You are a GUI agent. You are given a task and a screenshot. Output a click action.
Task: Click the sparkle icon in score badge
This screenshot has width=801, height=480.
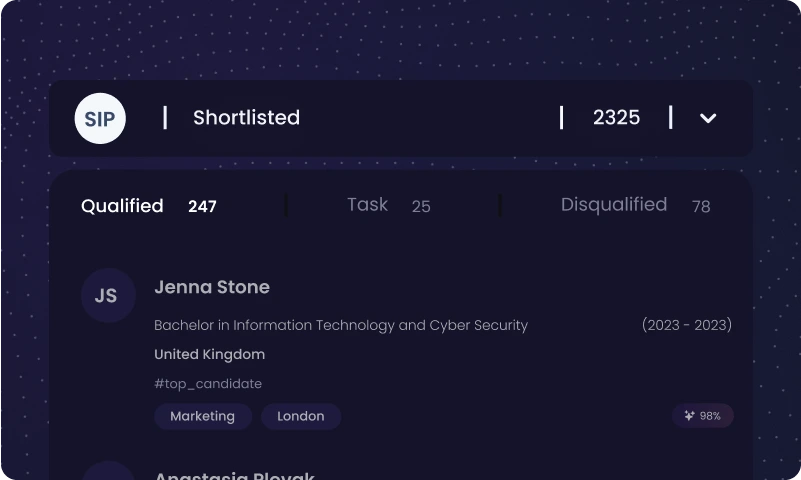[689, 416]
